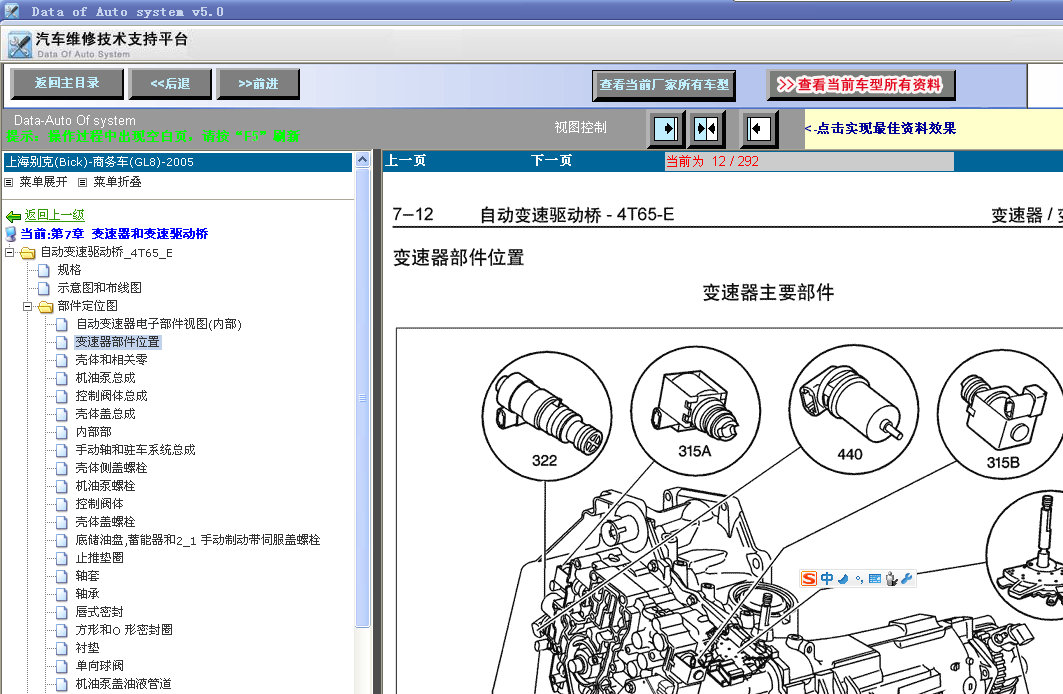This screenshot has height=694, width=1063.
Task: Click the >>前进 forward button
Action: pyautogui.click(x=258, y=84)
